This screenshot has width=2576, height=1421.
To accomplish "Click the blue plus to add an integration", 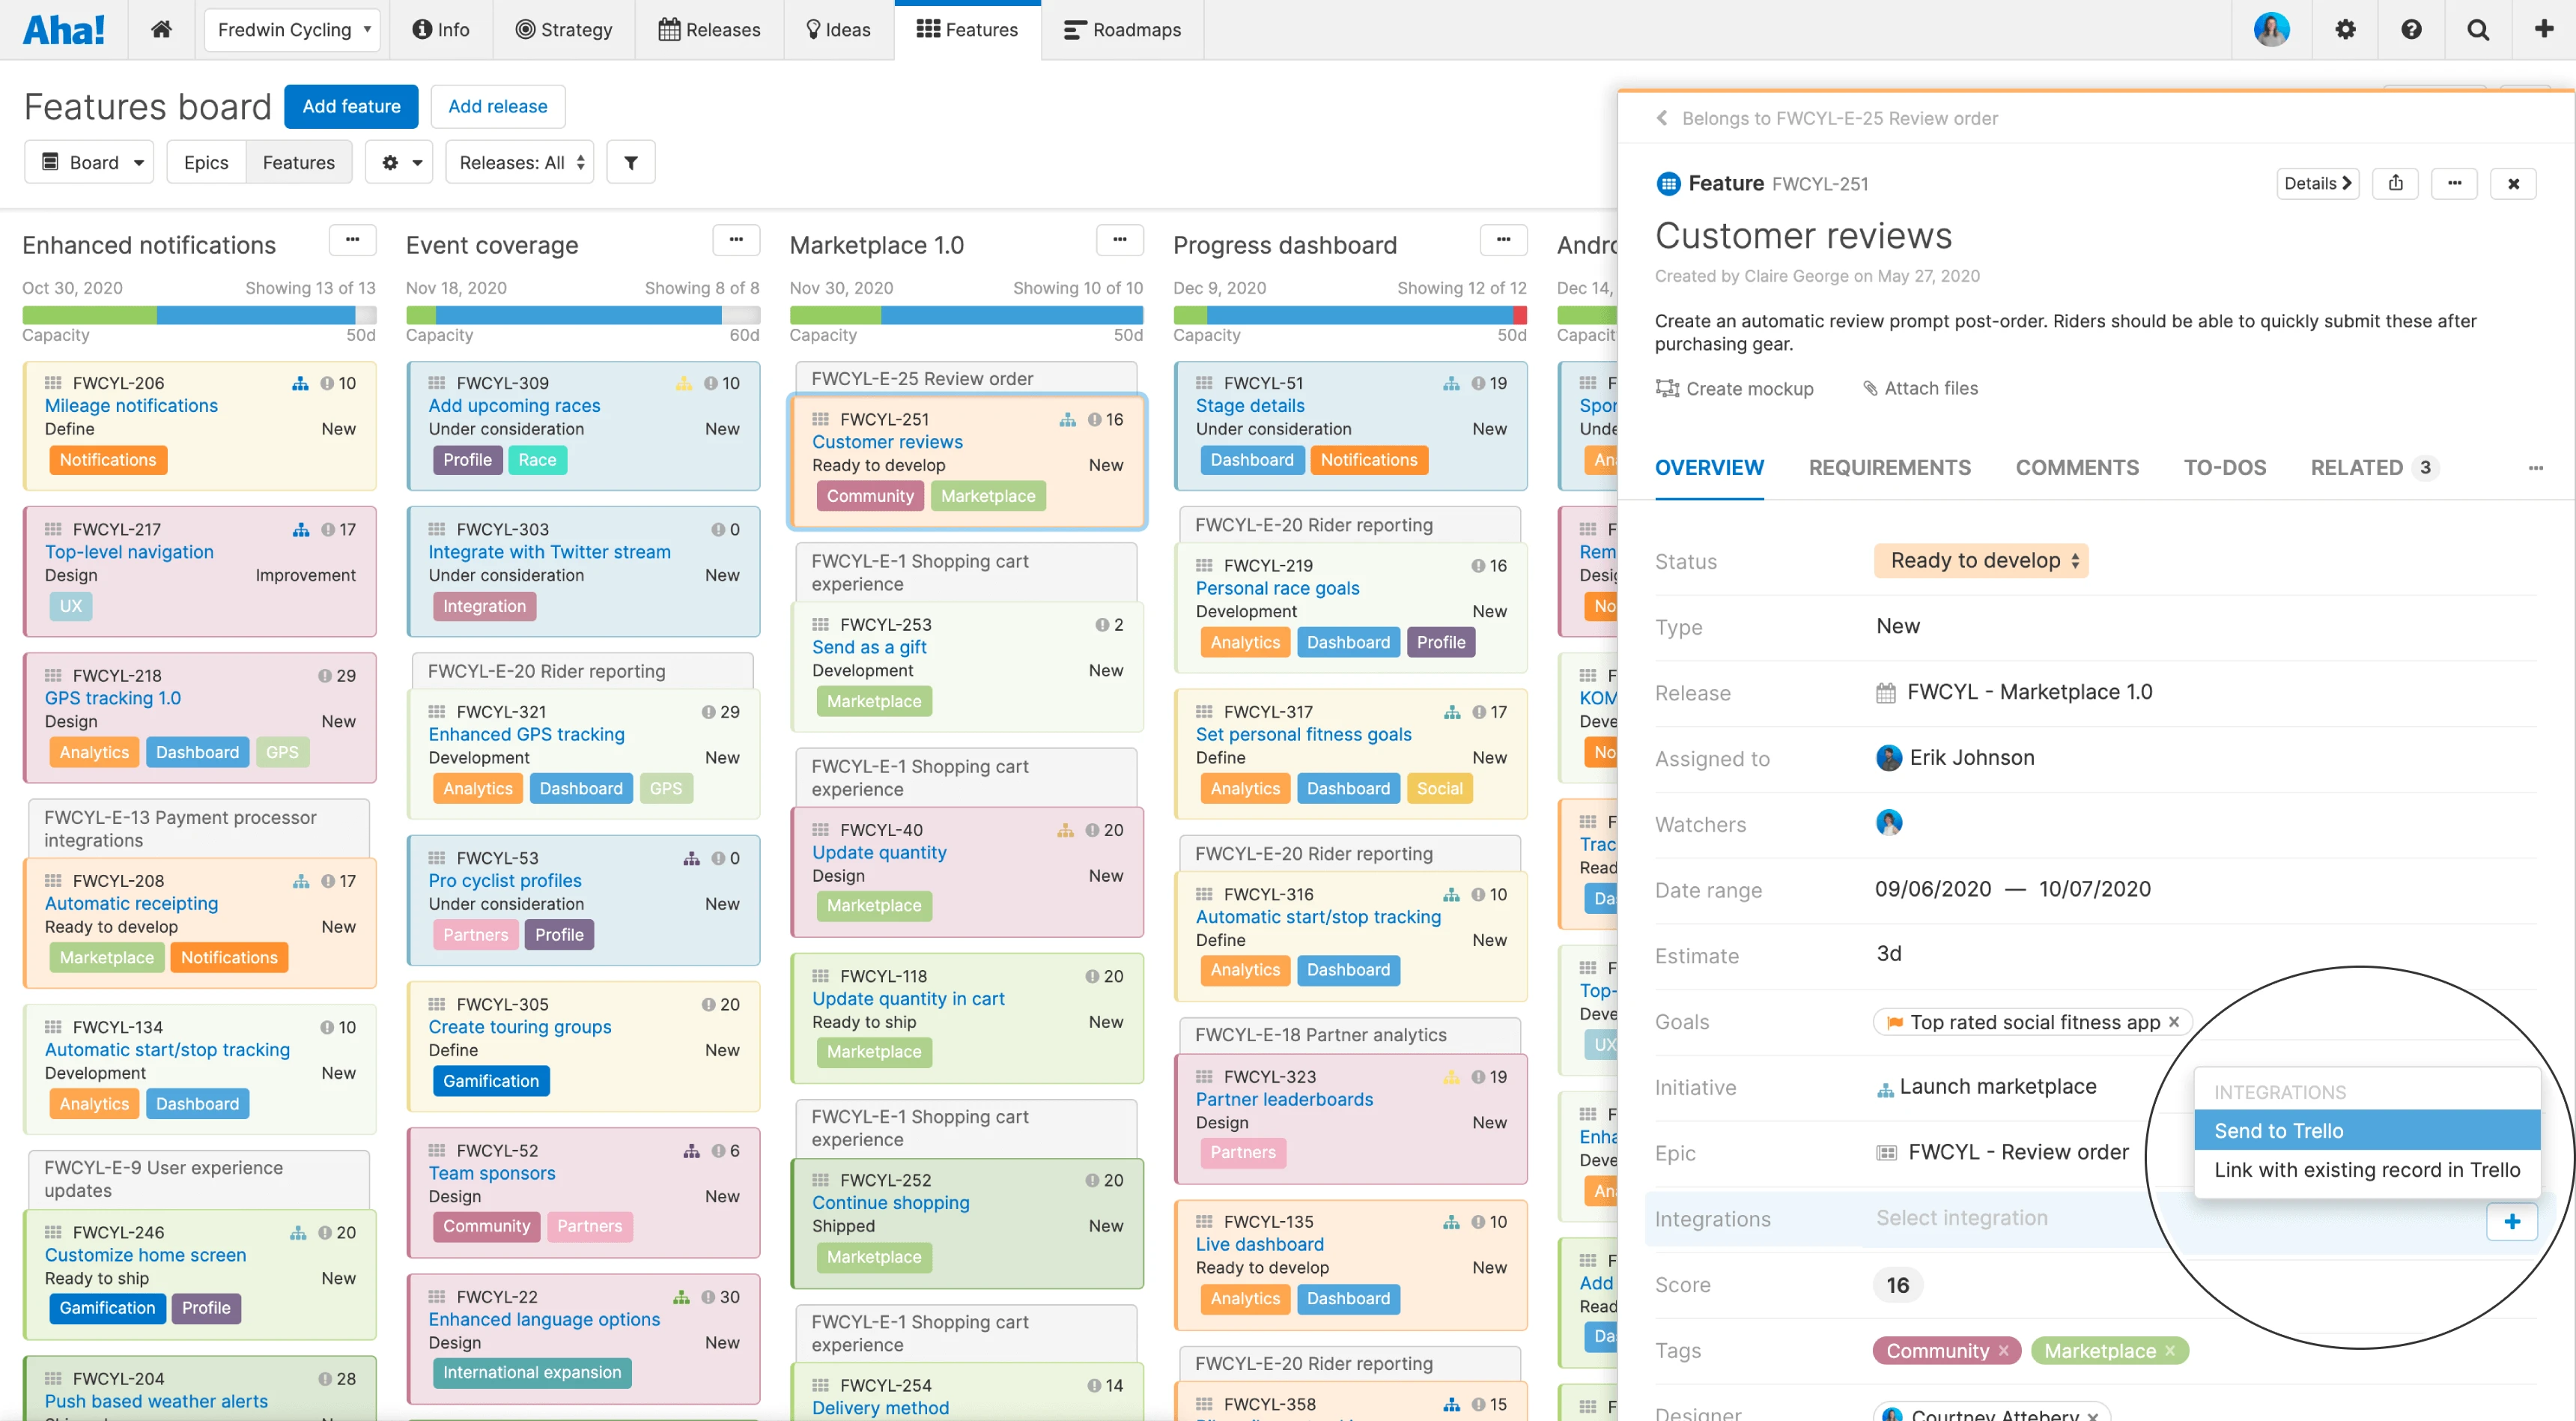I will click(2512, 1221).
